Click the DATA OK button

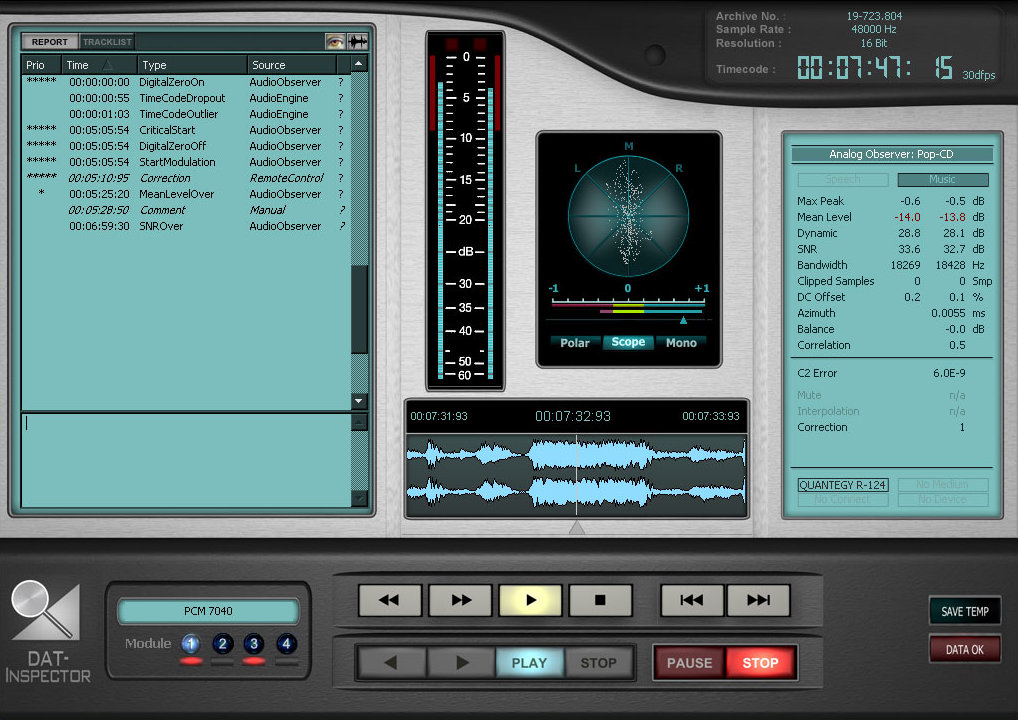964,649
